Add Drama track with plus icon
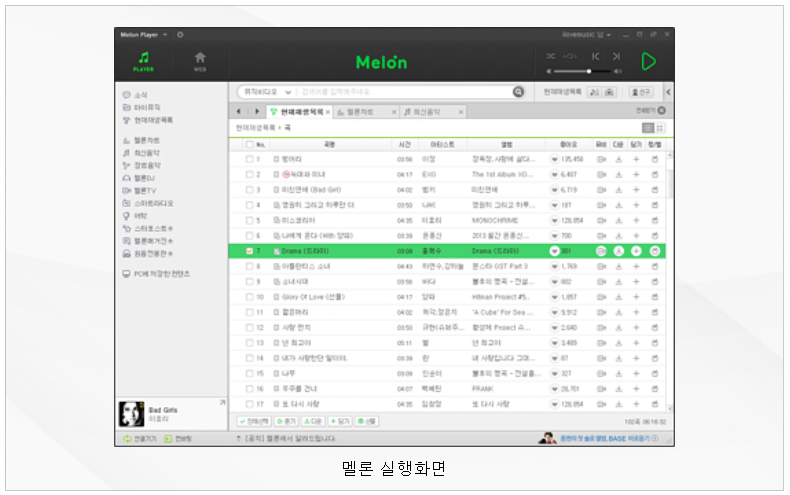The height and width of the screenshot is (495, 790). pyautogui.click(x=636, y=251)
